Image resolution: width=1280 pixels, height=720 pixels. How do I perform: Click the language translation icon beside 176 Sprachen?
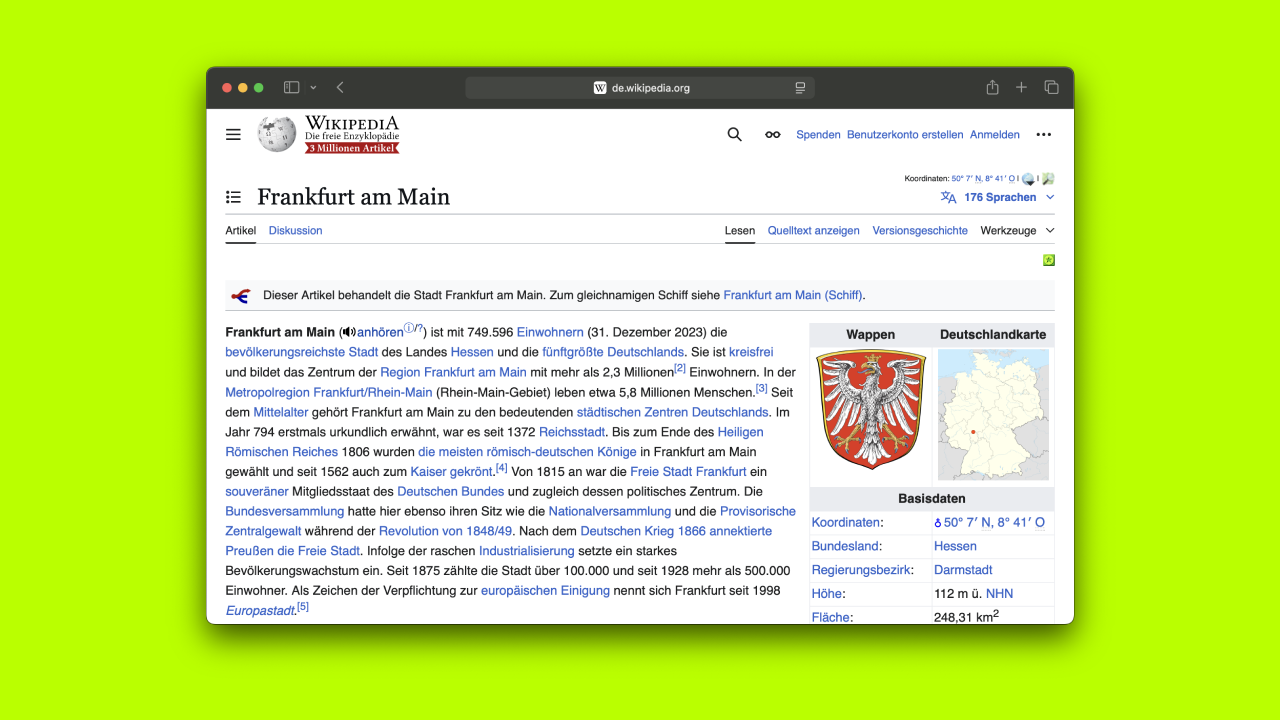(948, 197)
